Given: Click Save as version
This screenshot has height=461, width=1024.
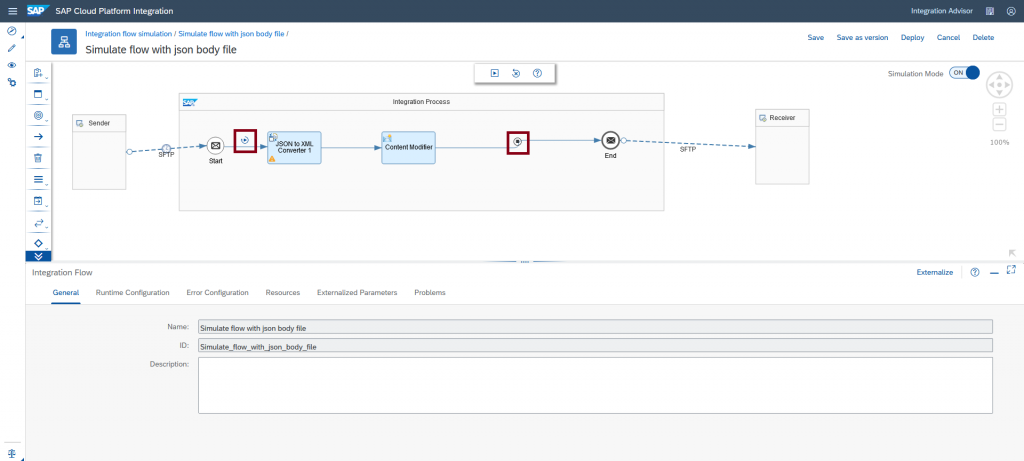Looking at the screenshot, I should [x=862, y=38].
